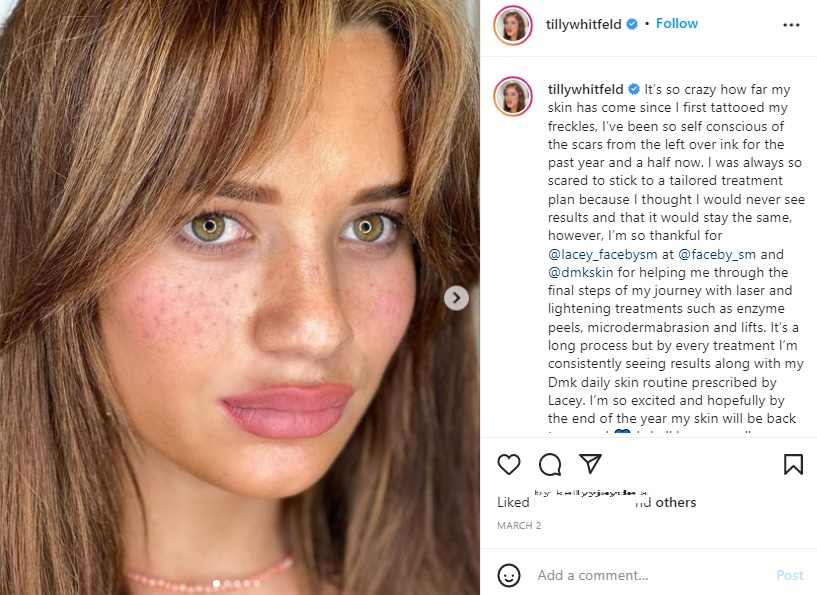View others who liked the post

[x=676, y=502]
